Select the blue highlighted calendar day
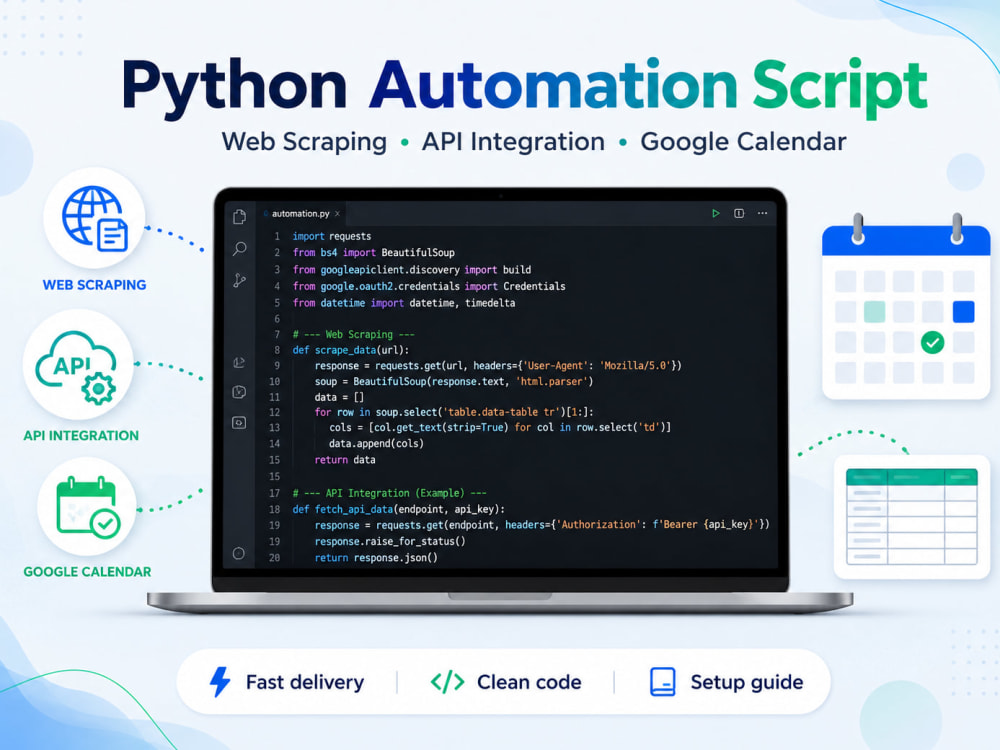The width and height of the screenshot is (1000, 750). [963, 312]
